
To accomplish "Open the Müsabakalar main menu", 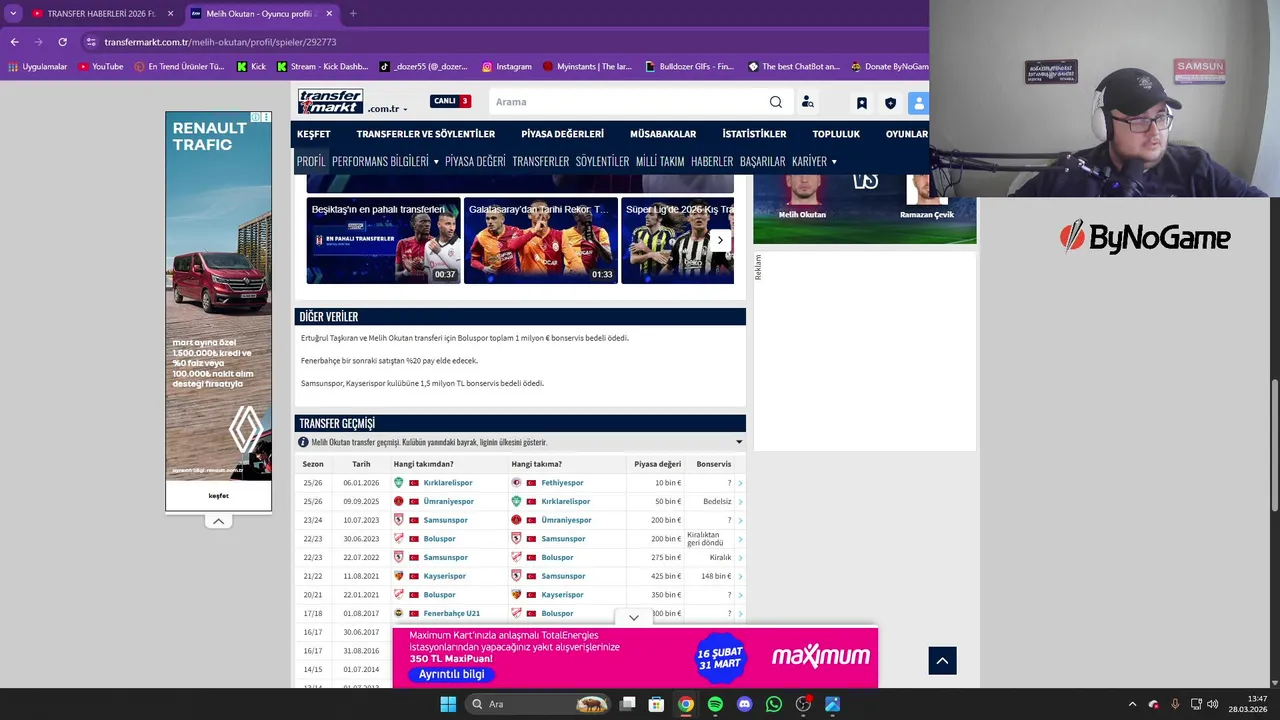I will 663,134.
